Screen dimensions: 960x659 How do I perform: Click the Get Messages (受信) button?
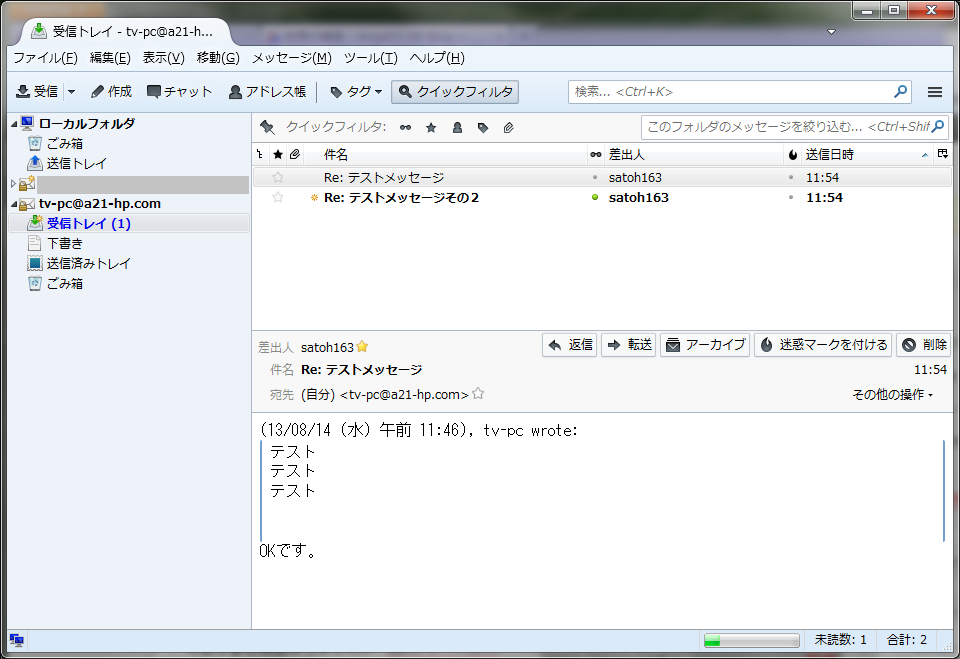[x=37, y=92]
